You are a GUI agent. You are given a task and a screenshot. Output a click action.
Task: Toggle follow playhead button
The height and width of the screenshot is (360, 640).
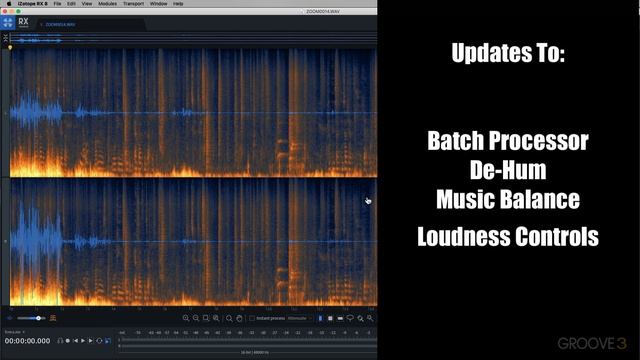[x=108, y=340]
